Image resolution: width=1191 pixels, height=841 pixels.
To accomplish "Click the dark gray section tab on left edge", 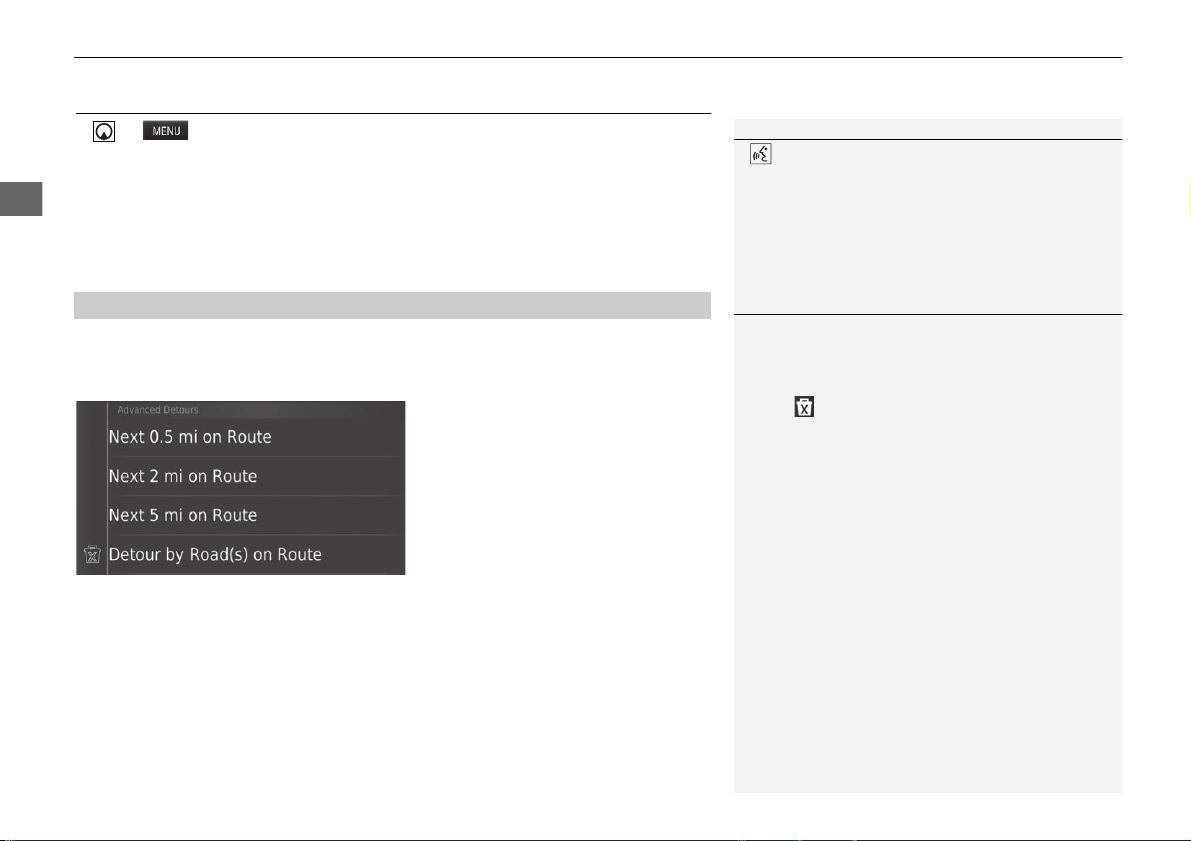I will pos(21,199).
